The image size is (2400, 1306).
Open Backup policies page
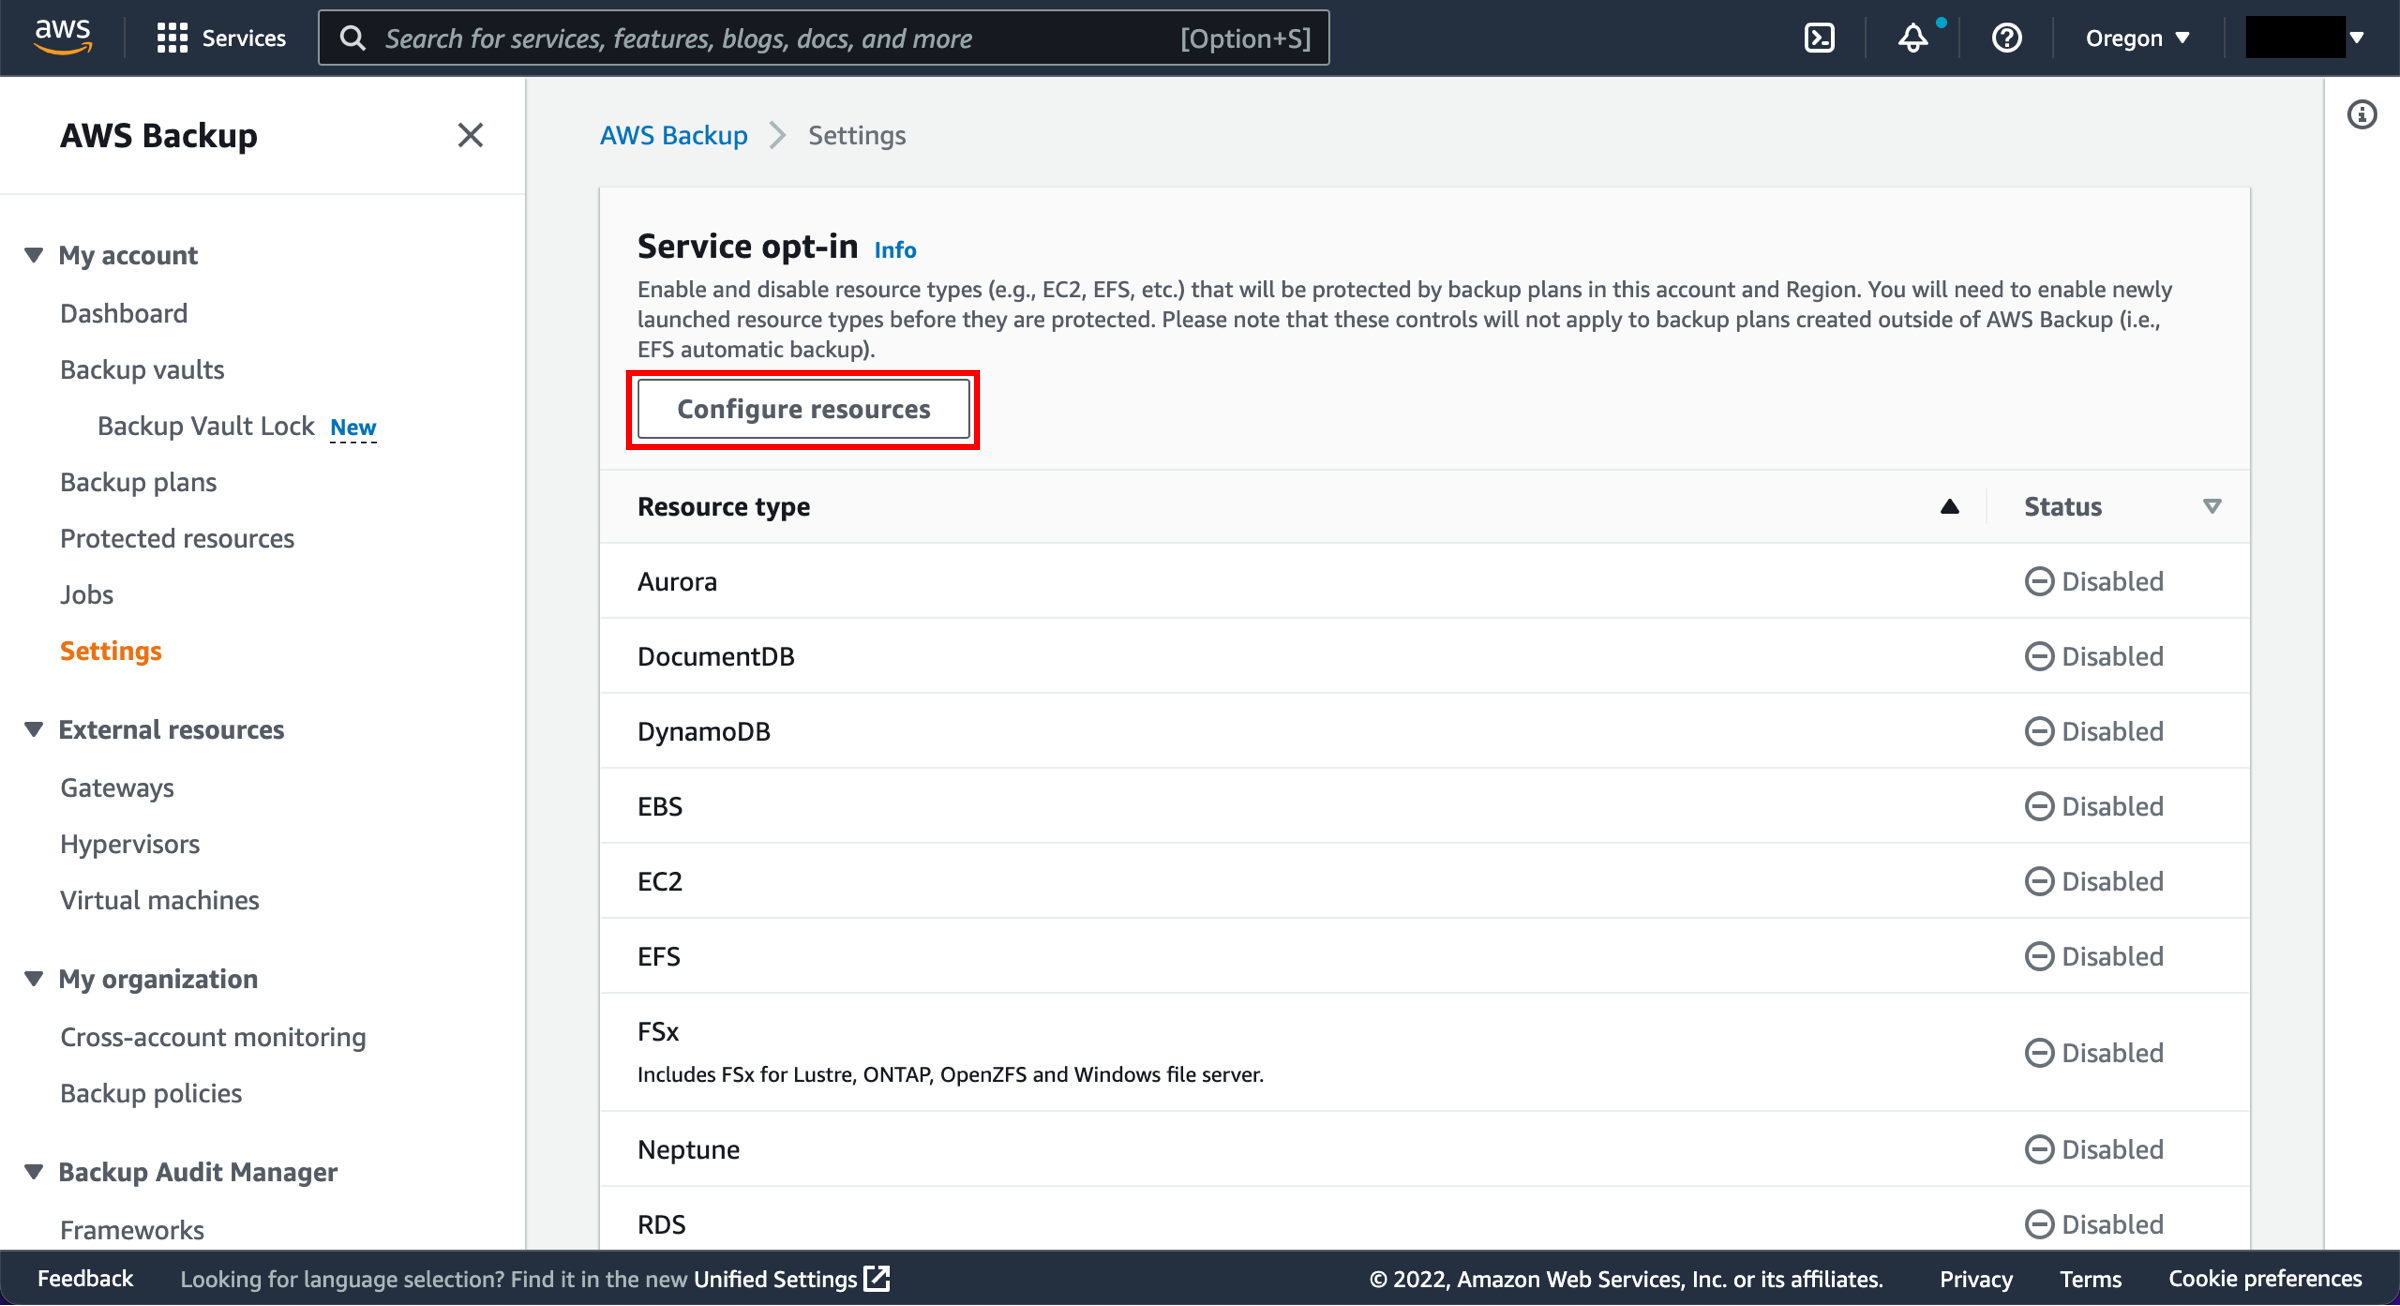pos(151,1092)
